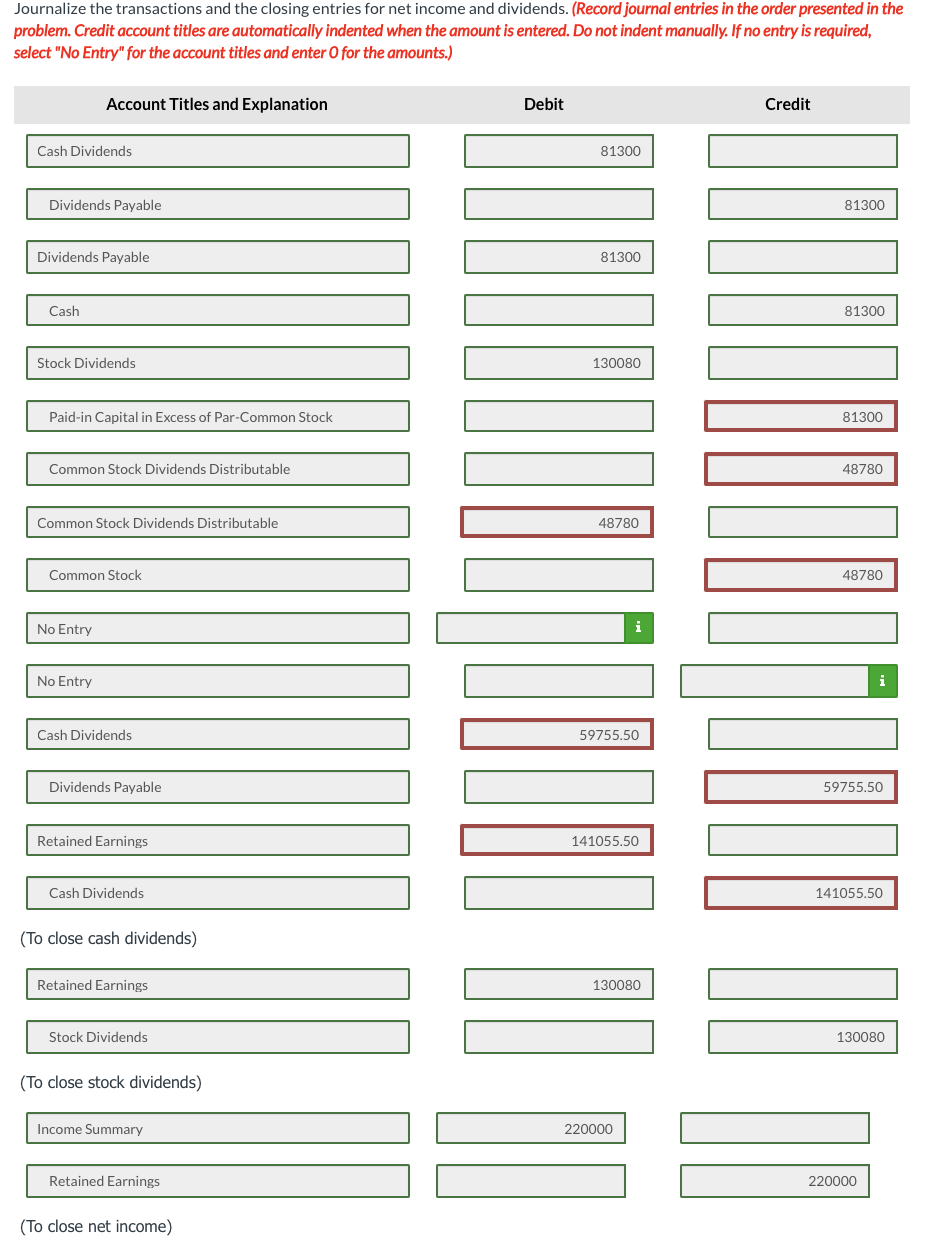Click the first No Entry account title field
The image size is (932, 1252).
[217, 628]
